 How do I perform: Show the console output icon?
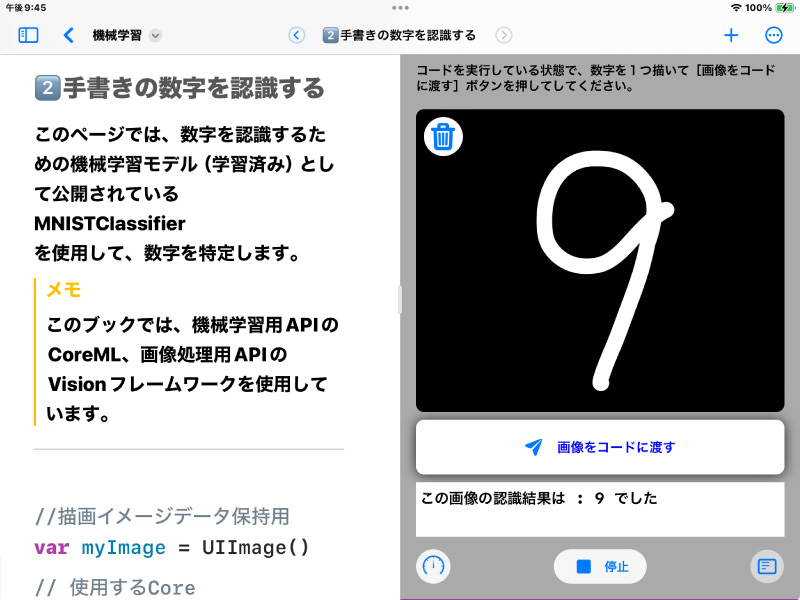point(766,566)
